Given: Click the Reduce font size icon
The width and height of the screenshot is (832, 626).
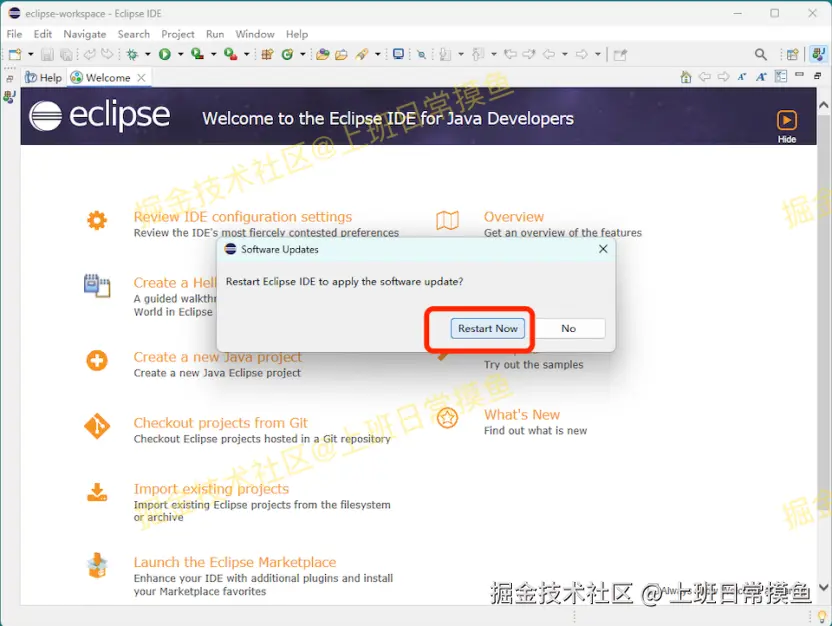Looking at the screenshot, I should point(742,77).
